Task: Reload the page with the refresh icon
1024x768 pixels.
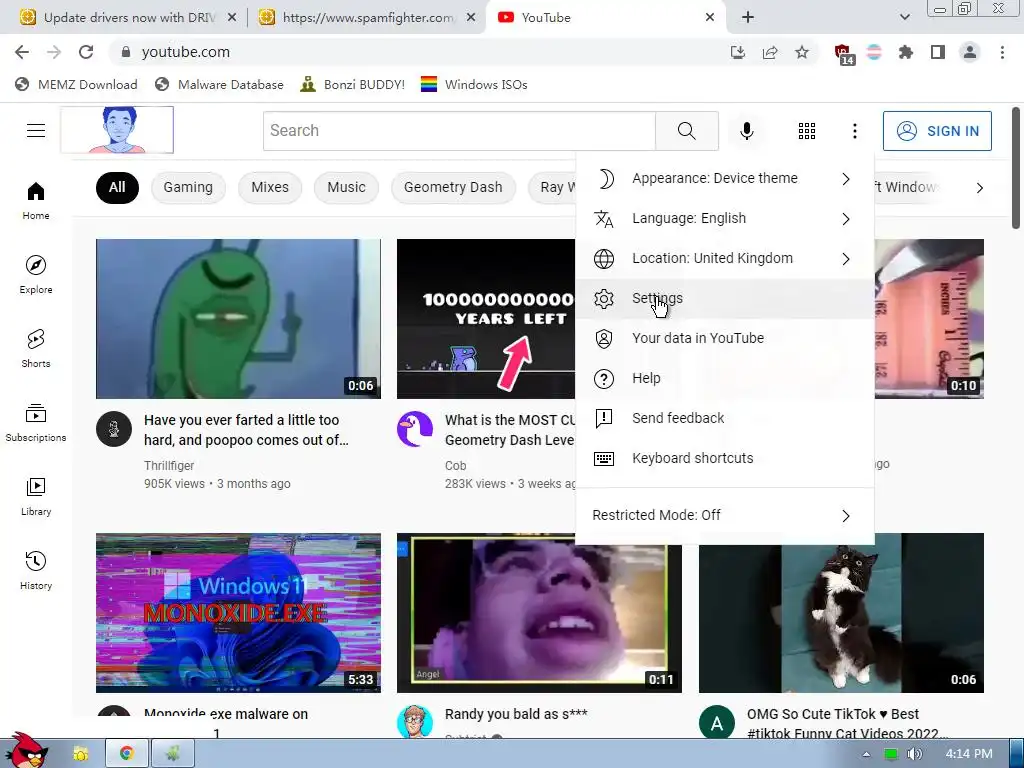Action: pos(86,52)
